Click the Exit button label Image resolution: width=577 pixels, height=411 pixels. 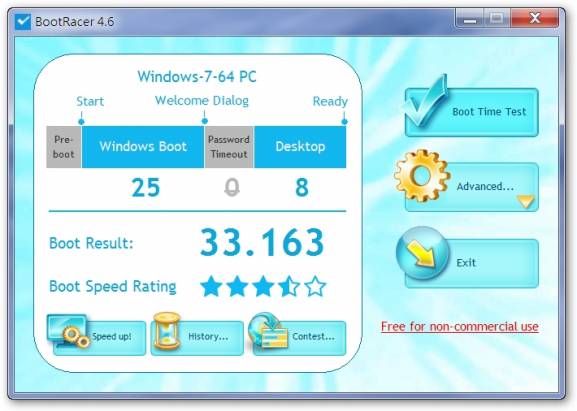click(466, 263)
